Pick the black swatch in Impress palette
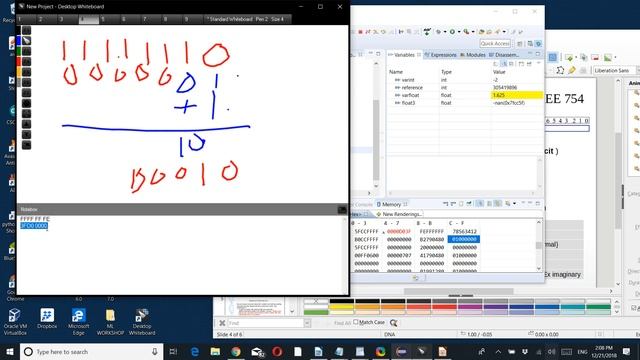This screenshot has height=360, width=640. pos(342,301)
